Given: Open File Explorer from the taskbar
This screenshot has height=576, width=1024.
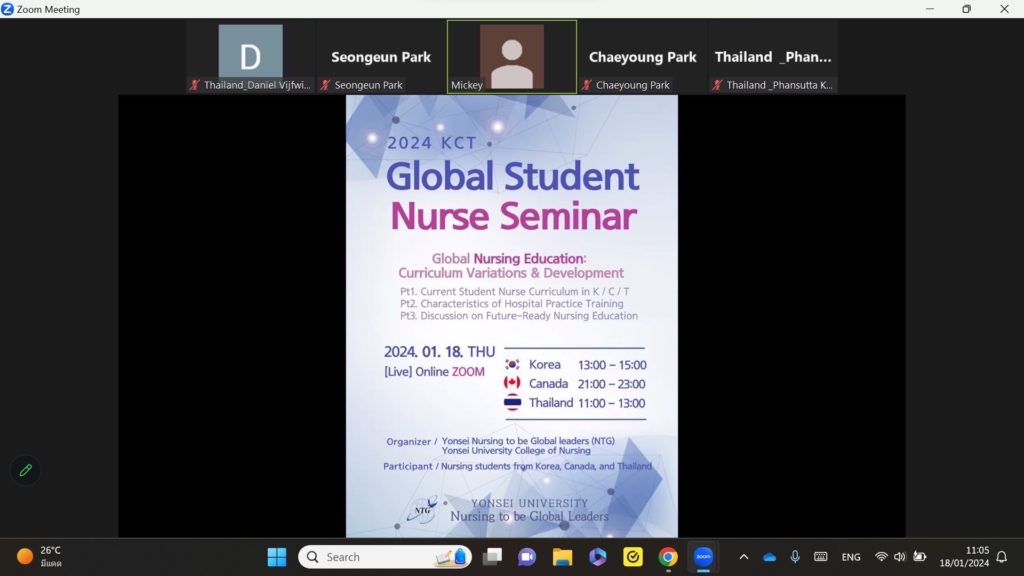Looking at the screenshot, I should tap(562, 557).
